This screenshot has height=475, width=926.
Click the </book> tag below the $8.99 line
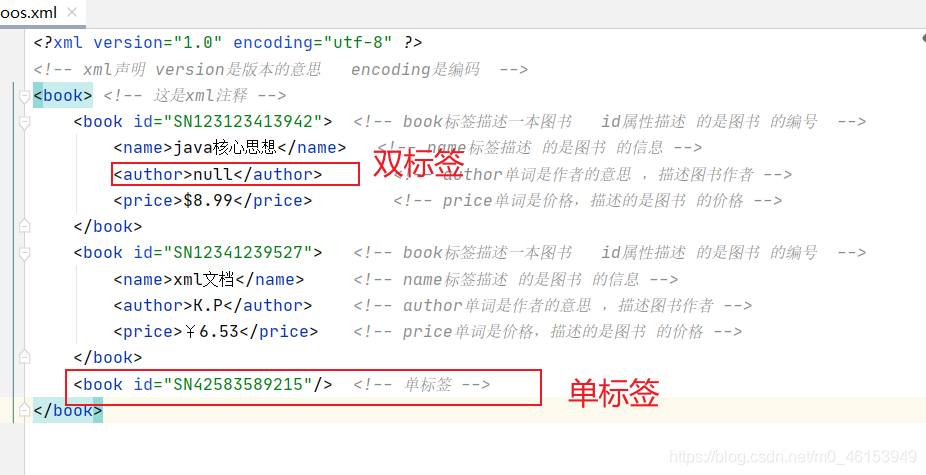[108, 226]
